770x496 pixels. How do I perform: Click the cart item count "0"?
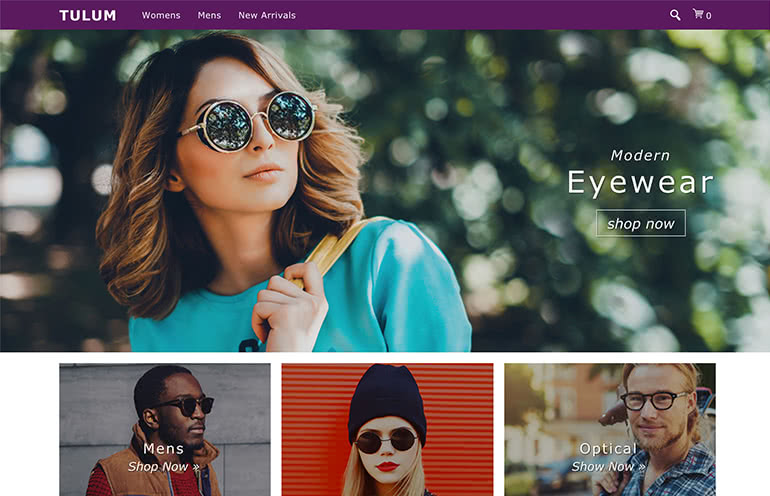pyautogui.click(x=709, y=16)
